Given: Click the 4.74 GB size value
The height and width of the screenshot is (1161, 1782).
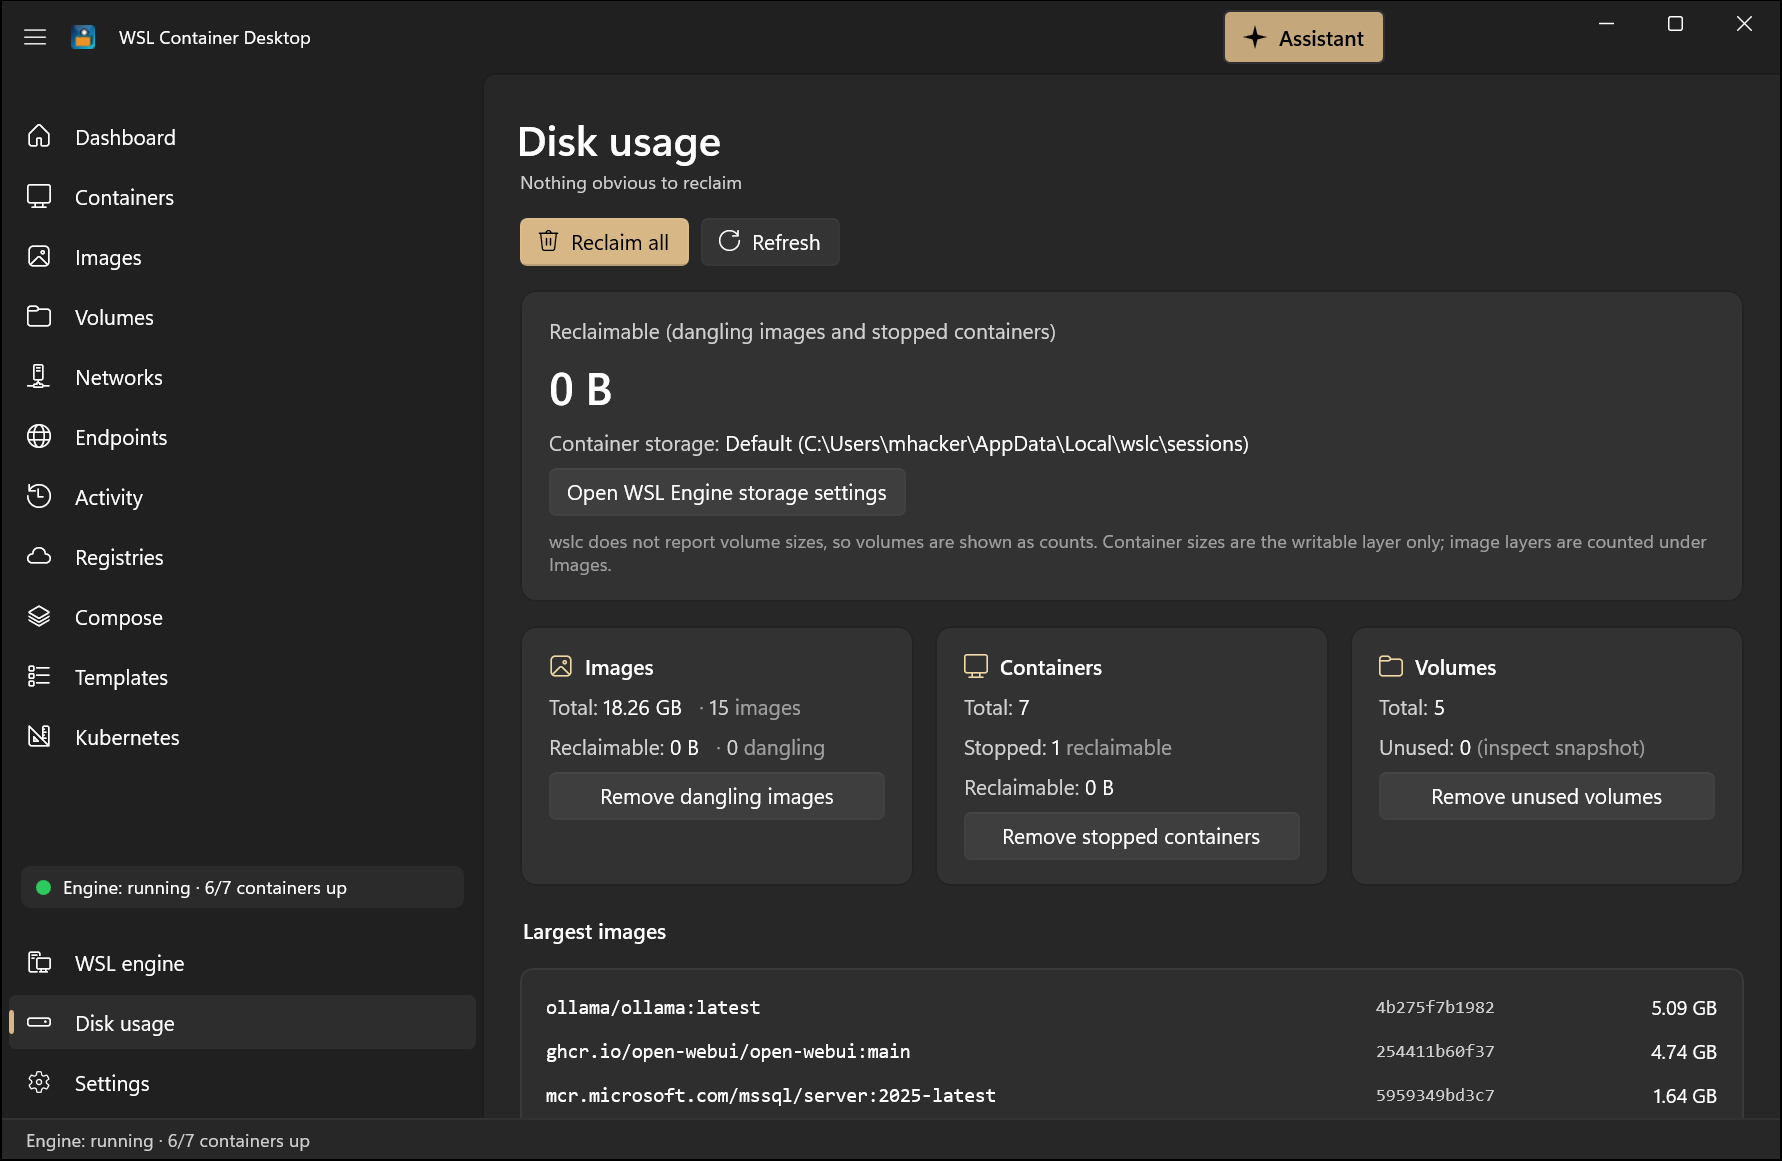Looking at the screenshot, I should click(x=1684, y=1052).
